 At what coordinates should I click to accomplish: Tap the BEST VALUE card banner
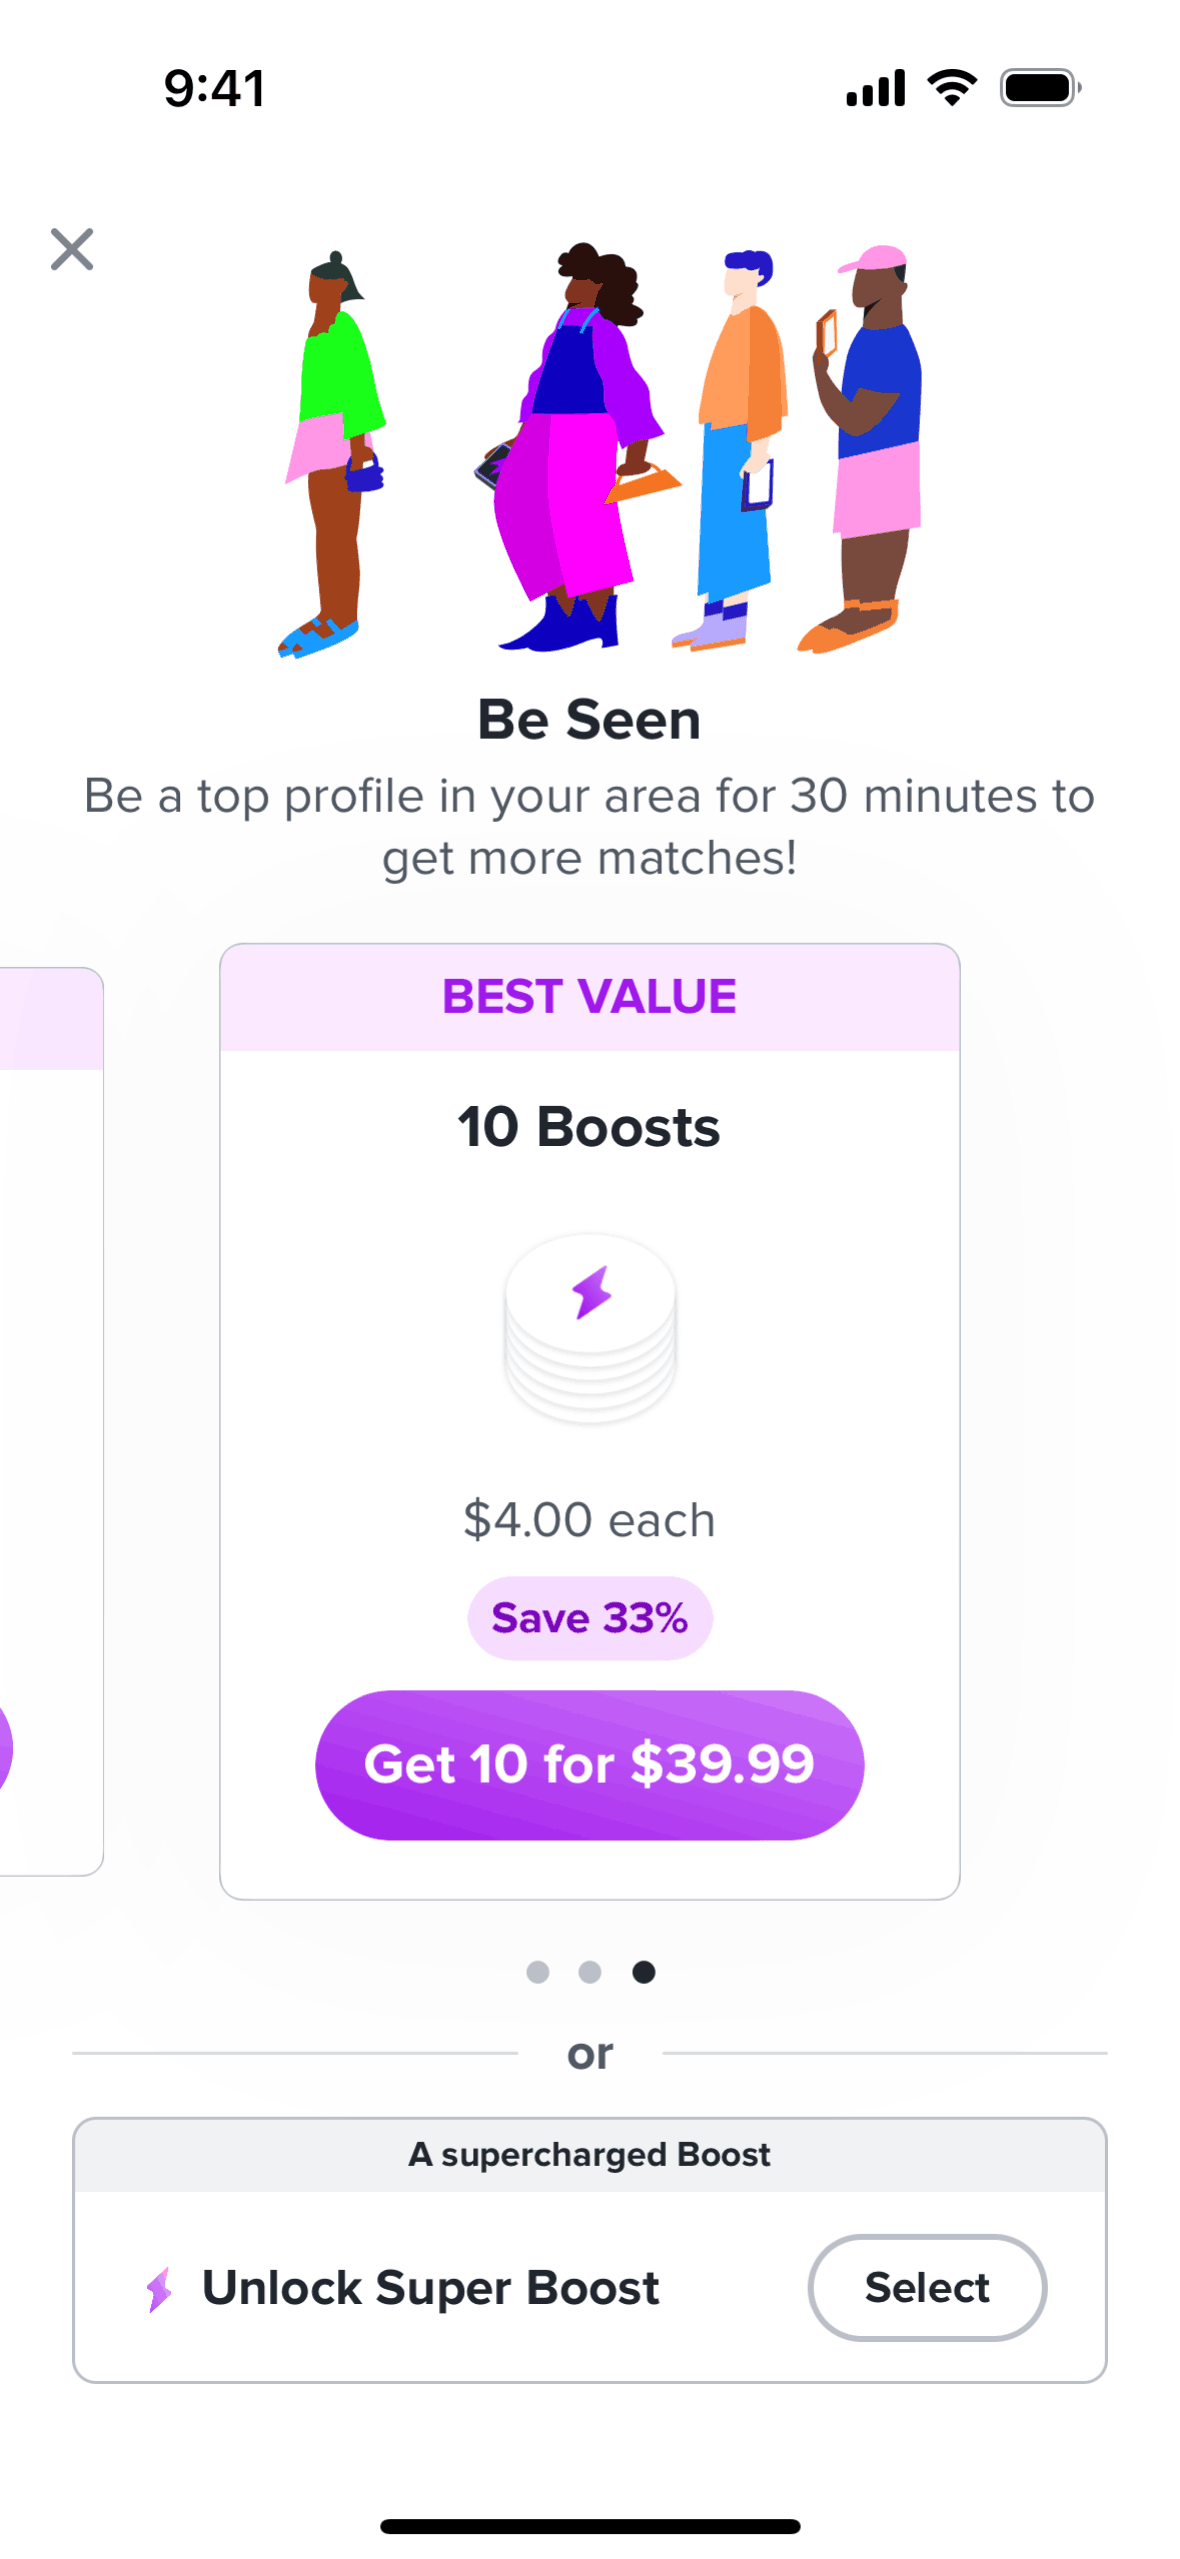click(x=590, y=996)
